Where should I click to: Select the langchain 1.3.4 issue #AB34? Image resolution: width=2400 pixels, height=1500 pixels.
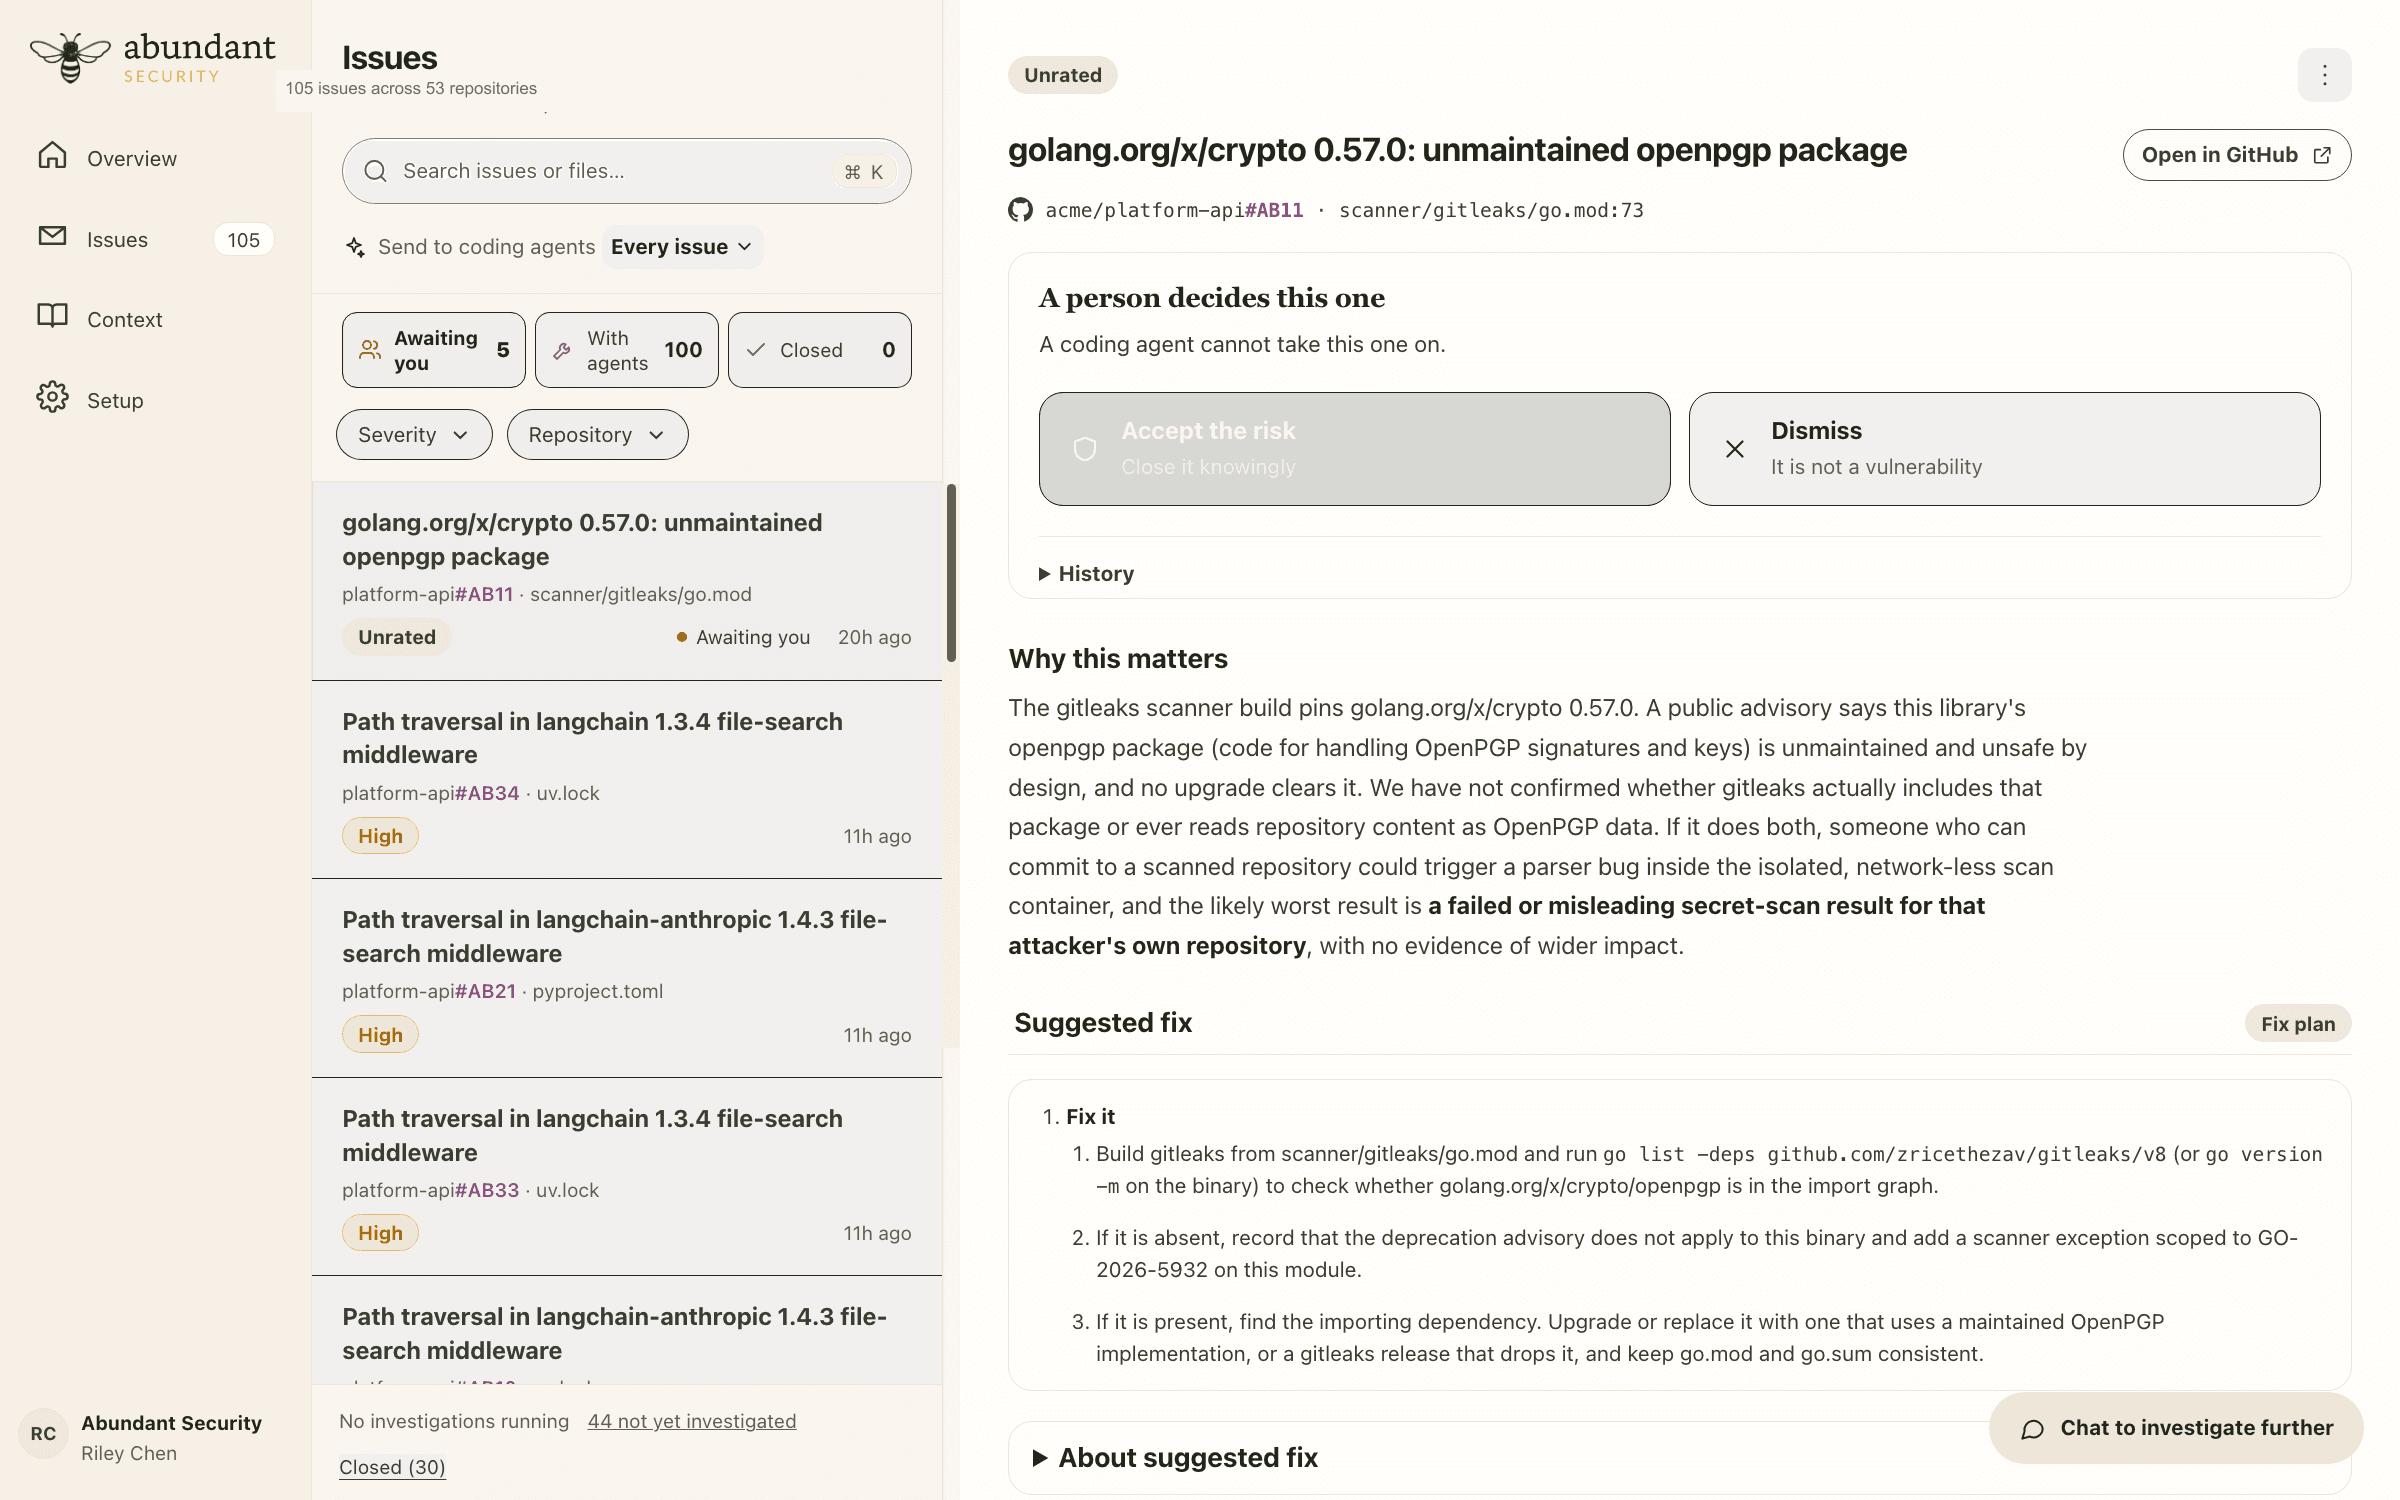[626, 780]
